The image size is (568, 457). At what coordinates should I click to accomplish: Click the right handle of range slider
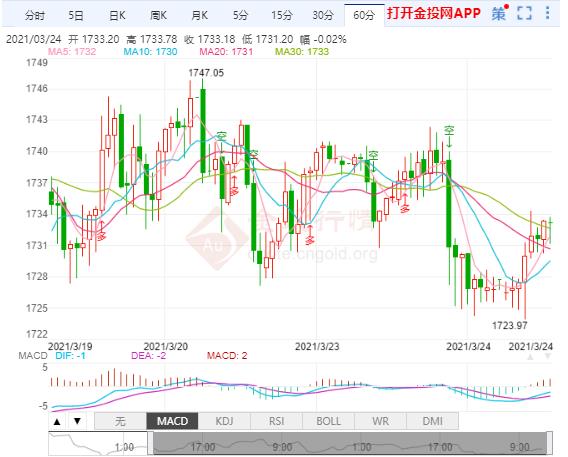tap(550, 443)
